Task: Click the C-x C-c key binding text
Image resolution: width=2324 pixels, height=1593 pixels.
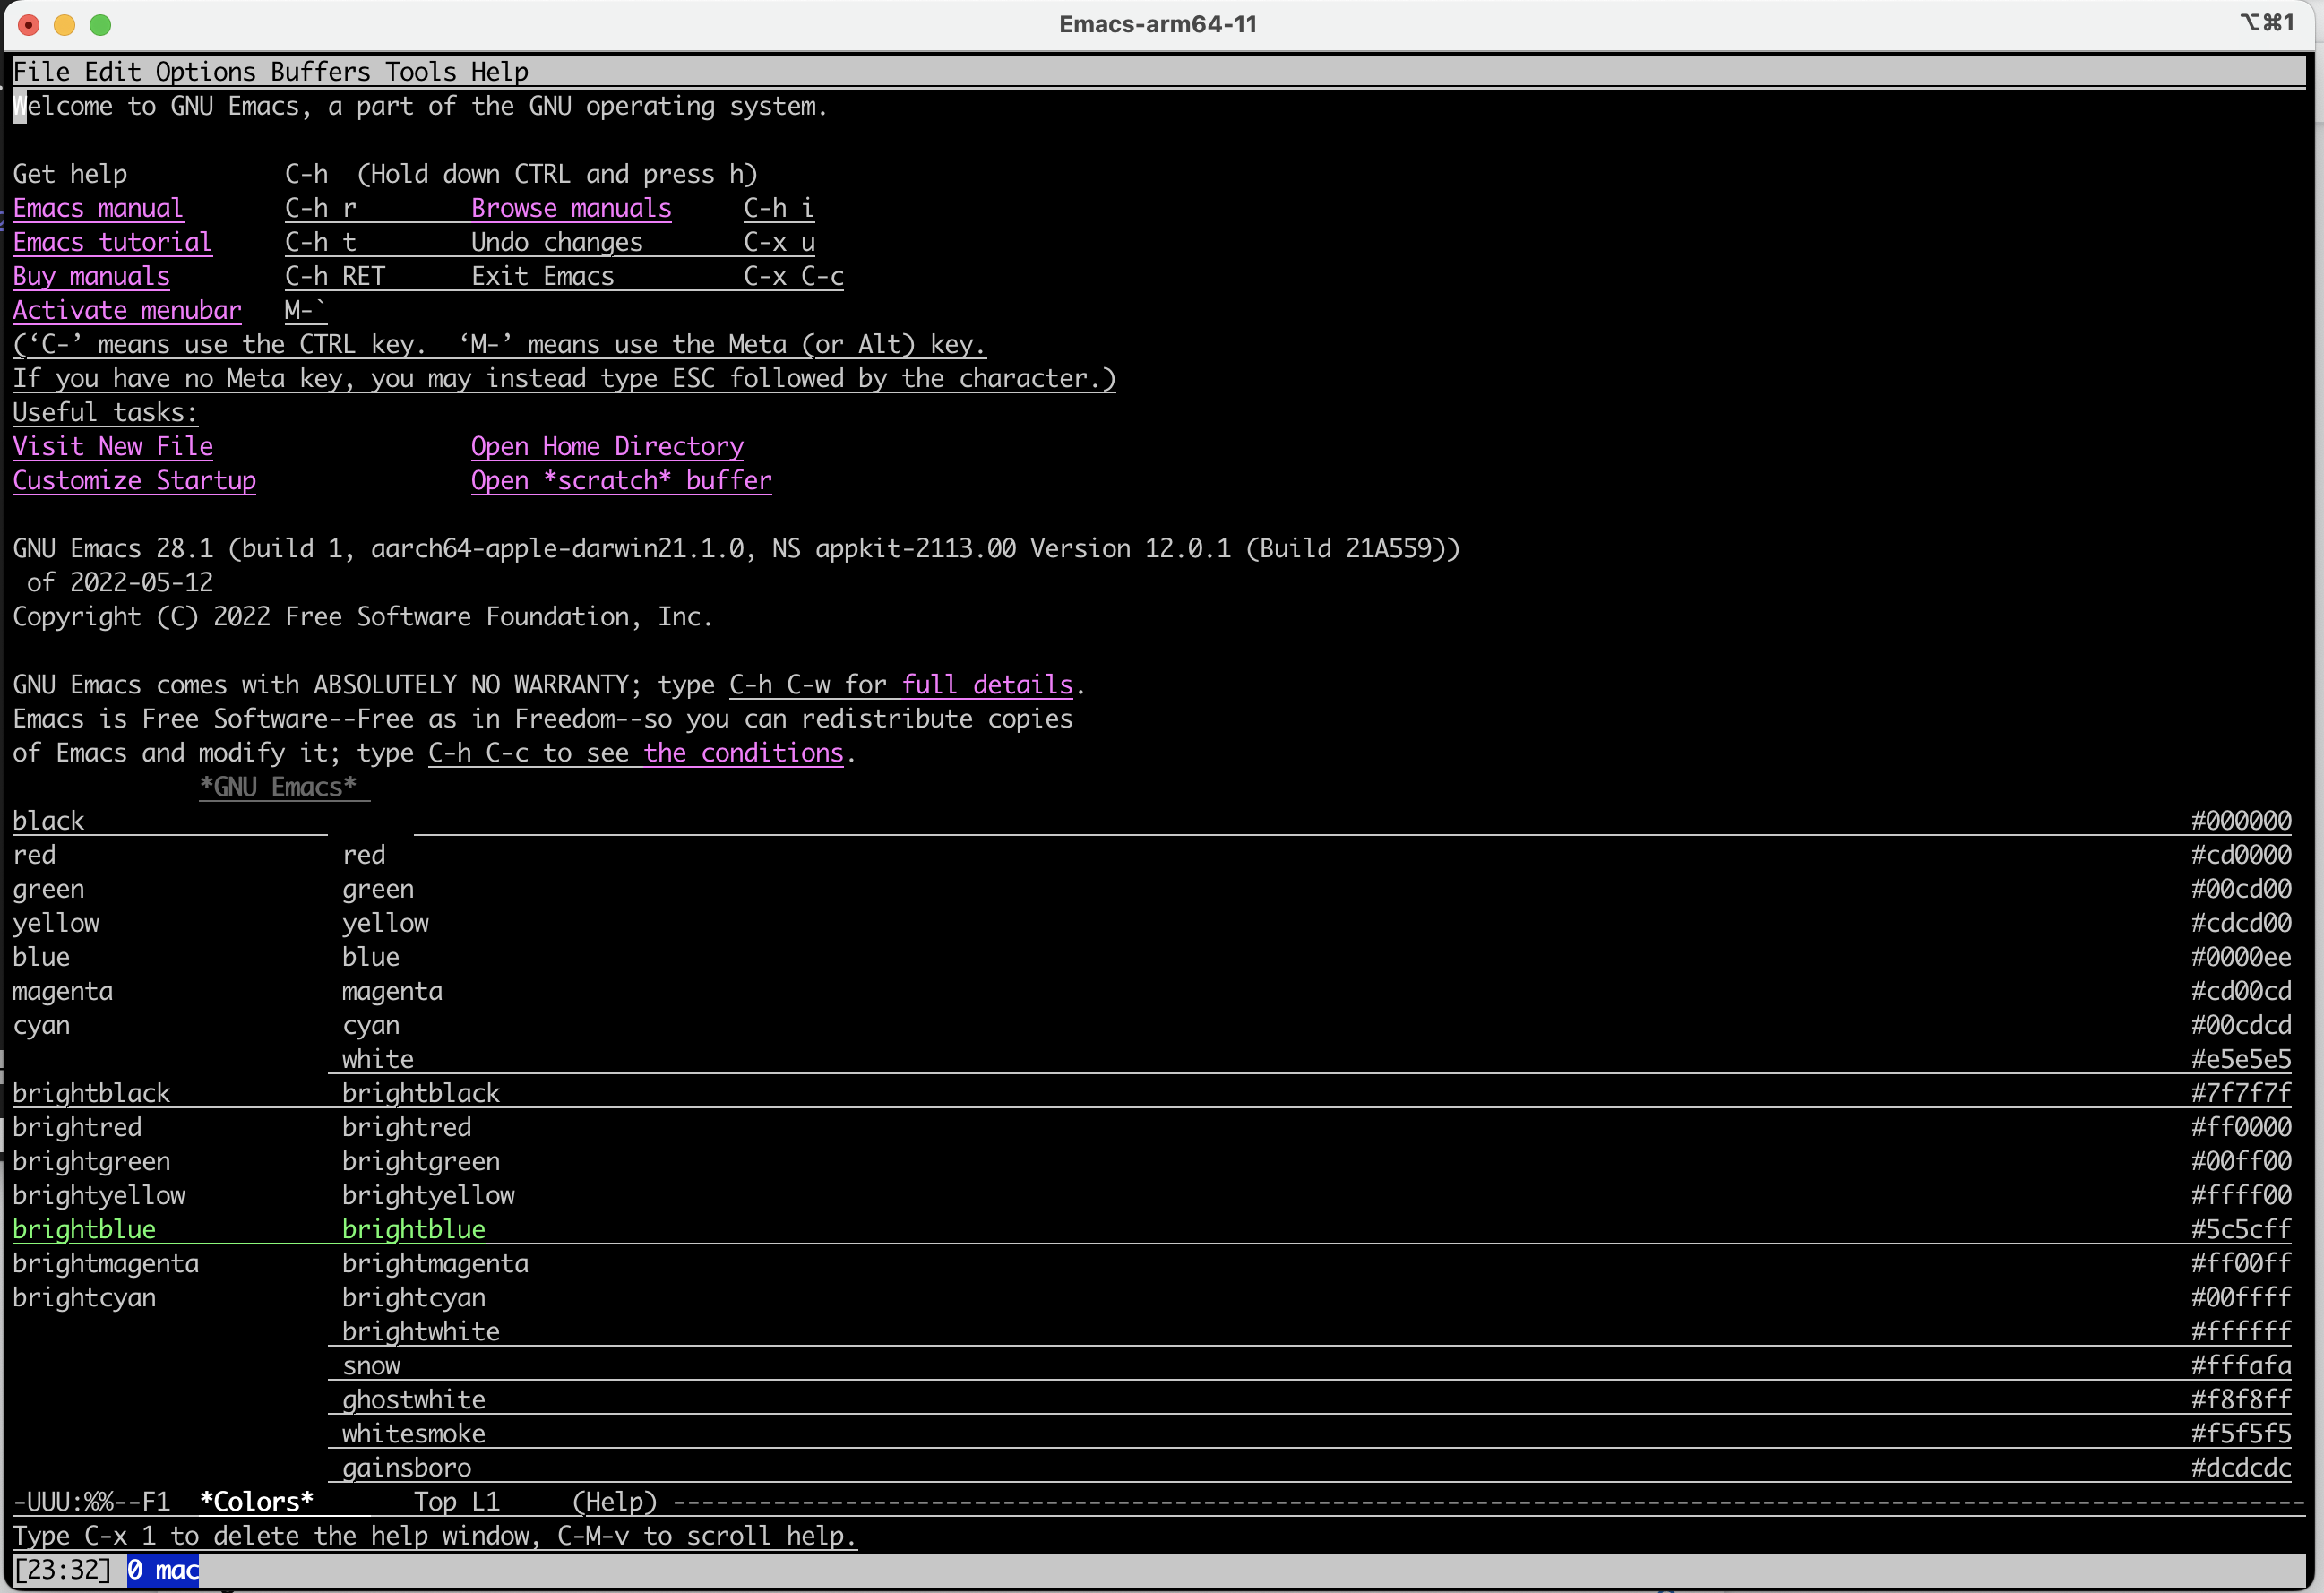Action: [x=793, y=276]
